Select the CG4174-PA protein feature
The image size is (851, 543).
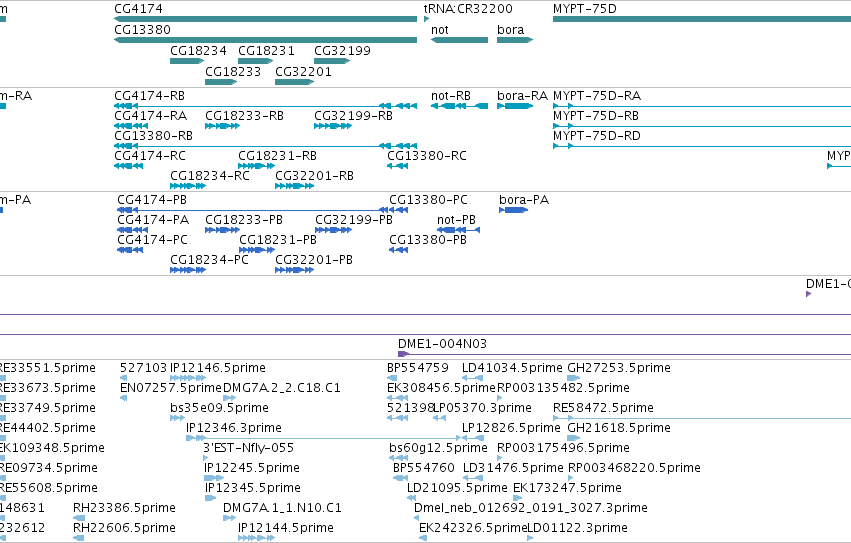(x=132, y=230)
